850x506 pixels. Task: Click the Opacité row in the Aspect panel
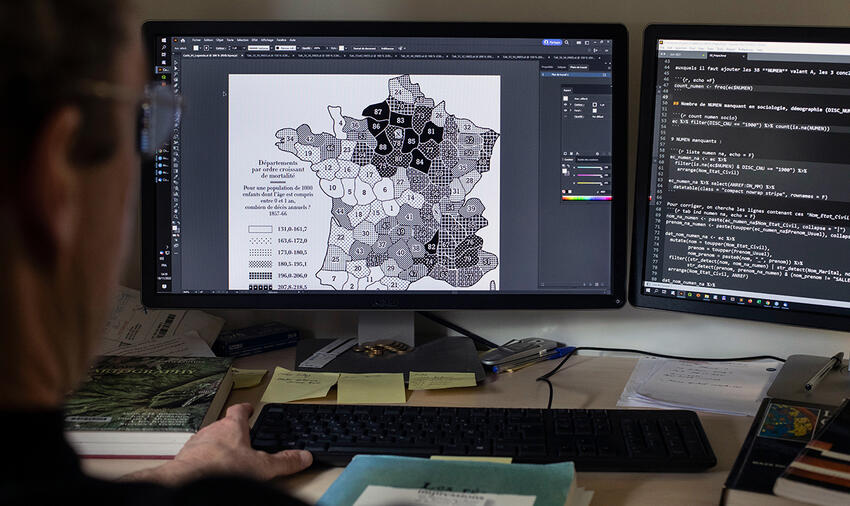(x=587, y=117)
